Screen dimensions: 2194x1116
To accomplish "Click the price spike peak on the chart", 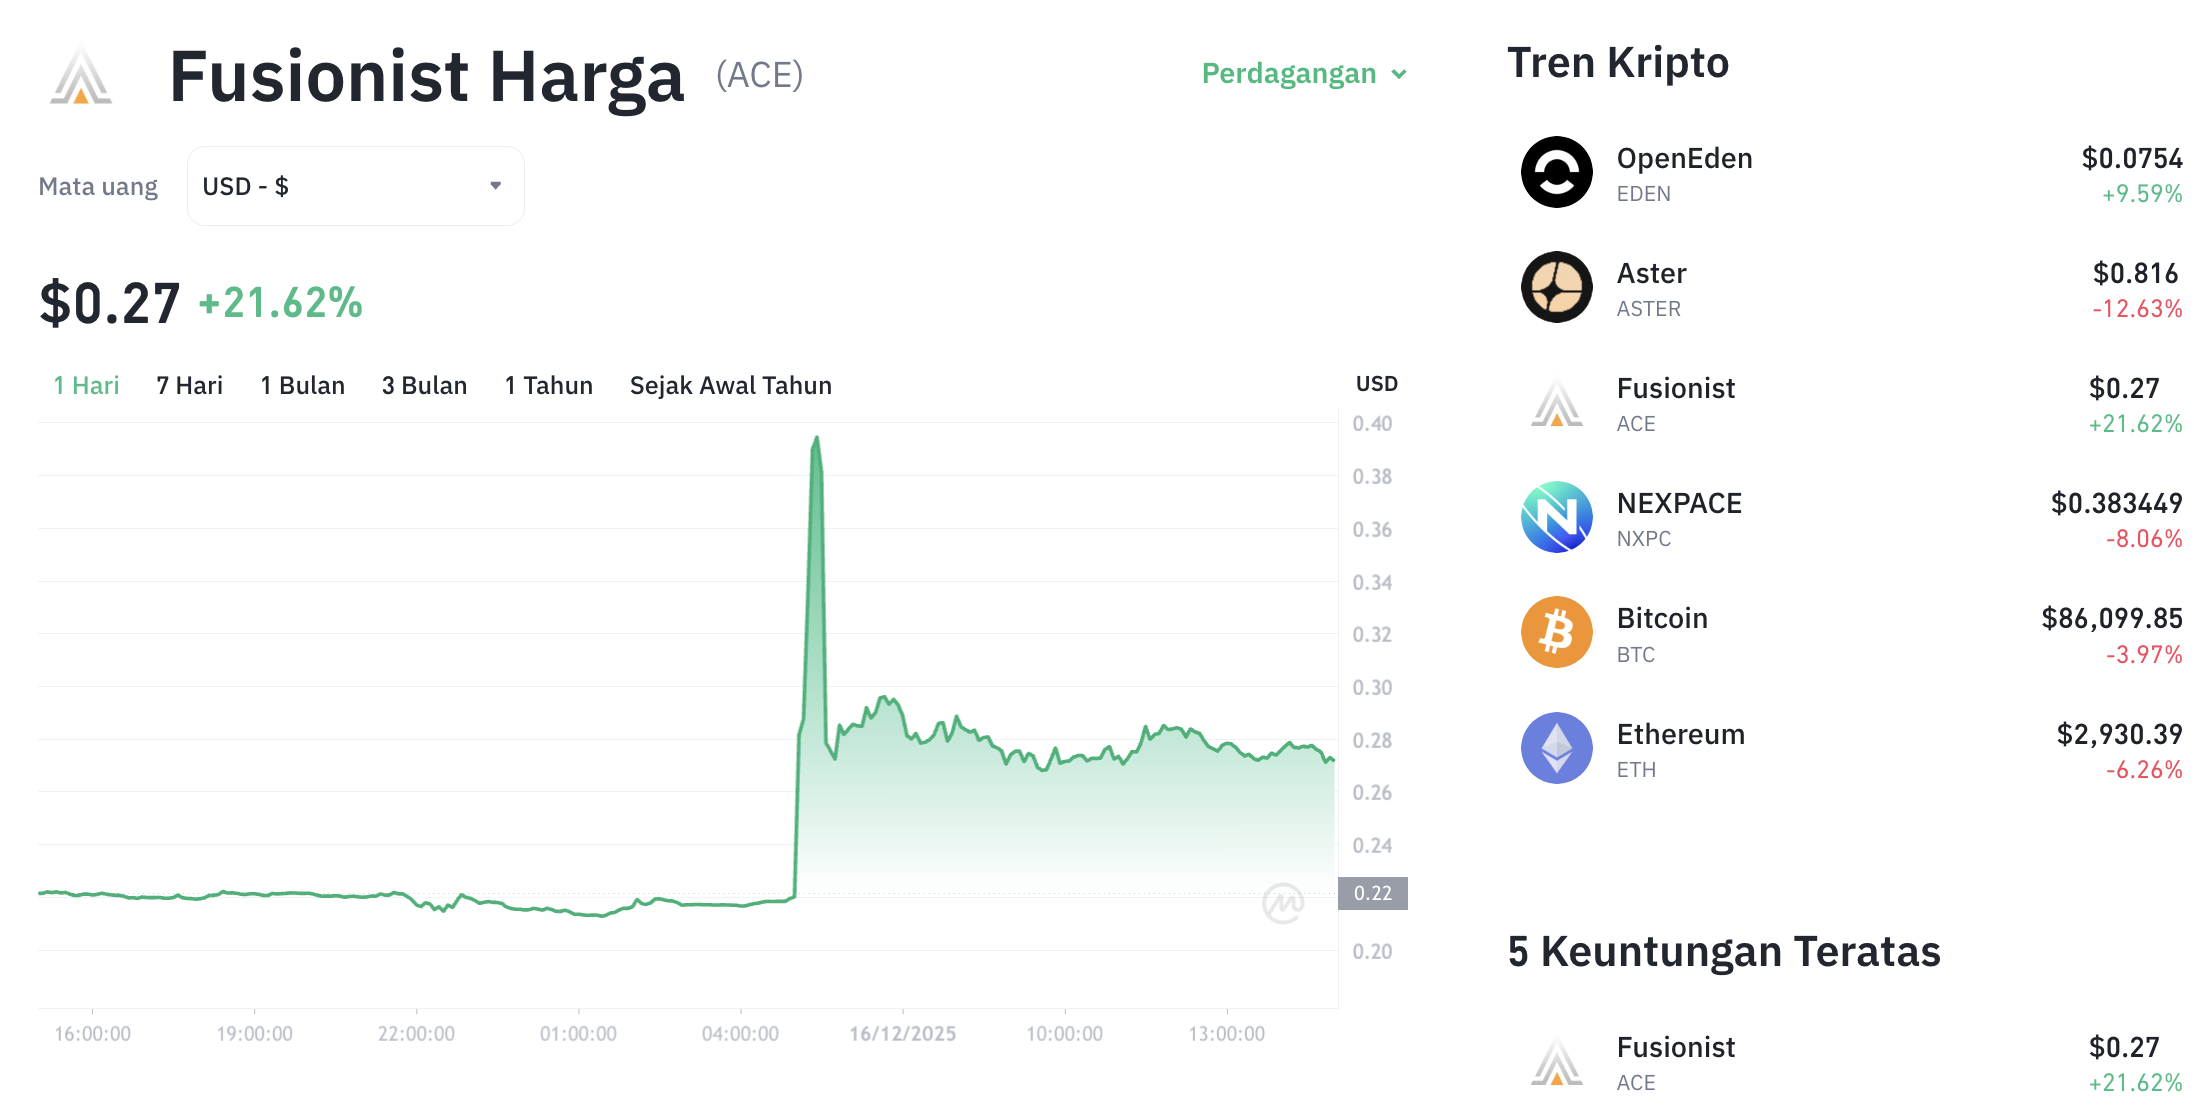I will pos(817,438).
